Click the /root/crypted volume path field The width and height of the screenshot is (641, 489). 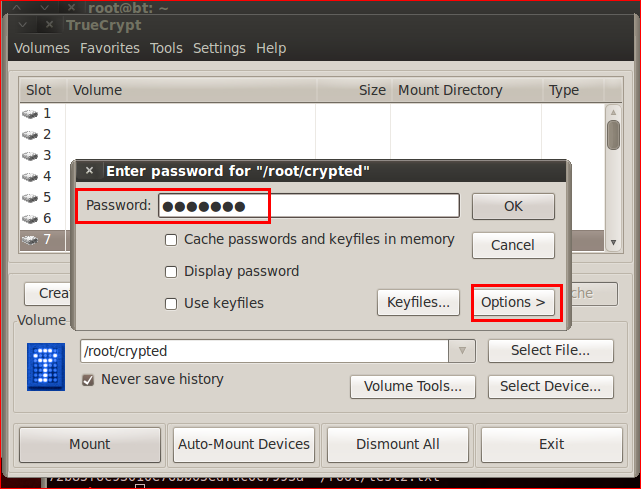pos(264,351)
